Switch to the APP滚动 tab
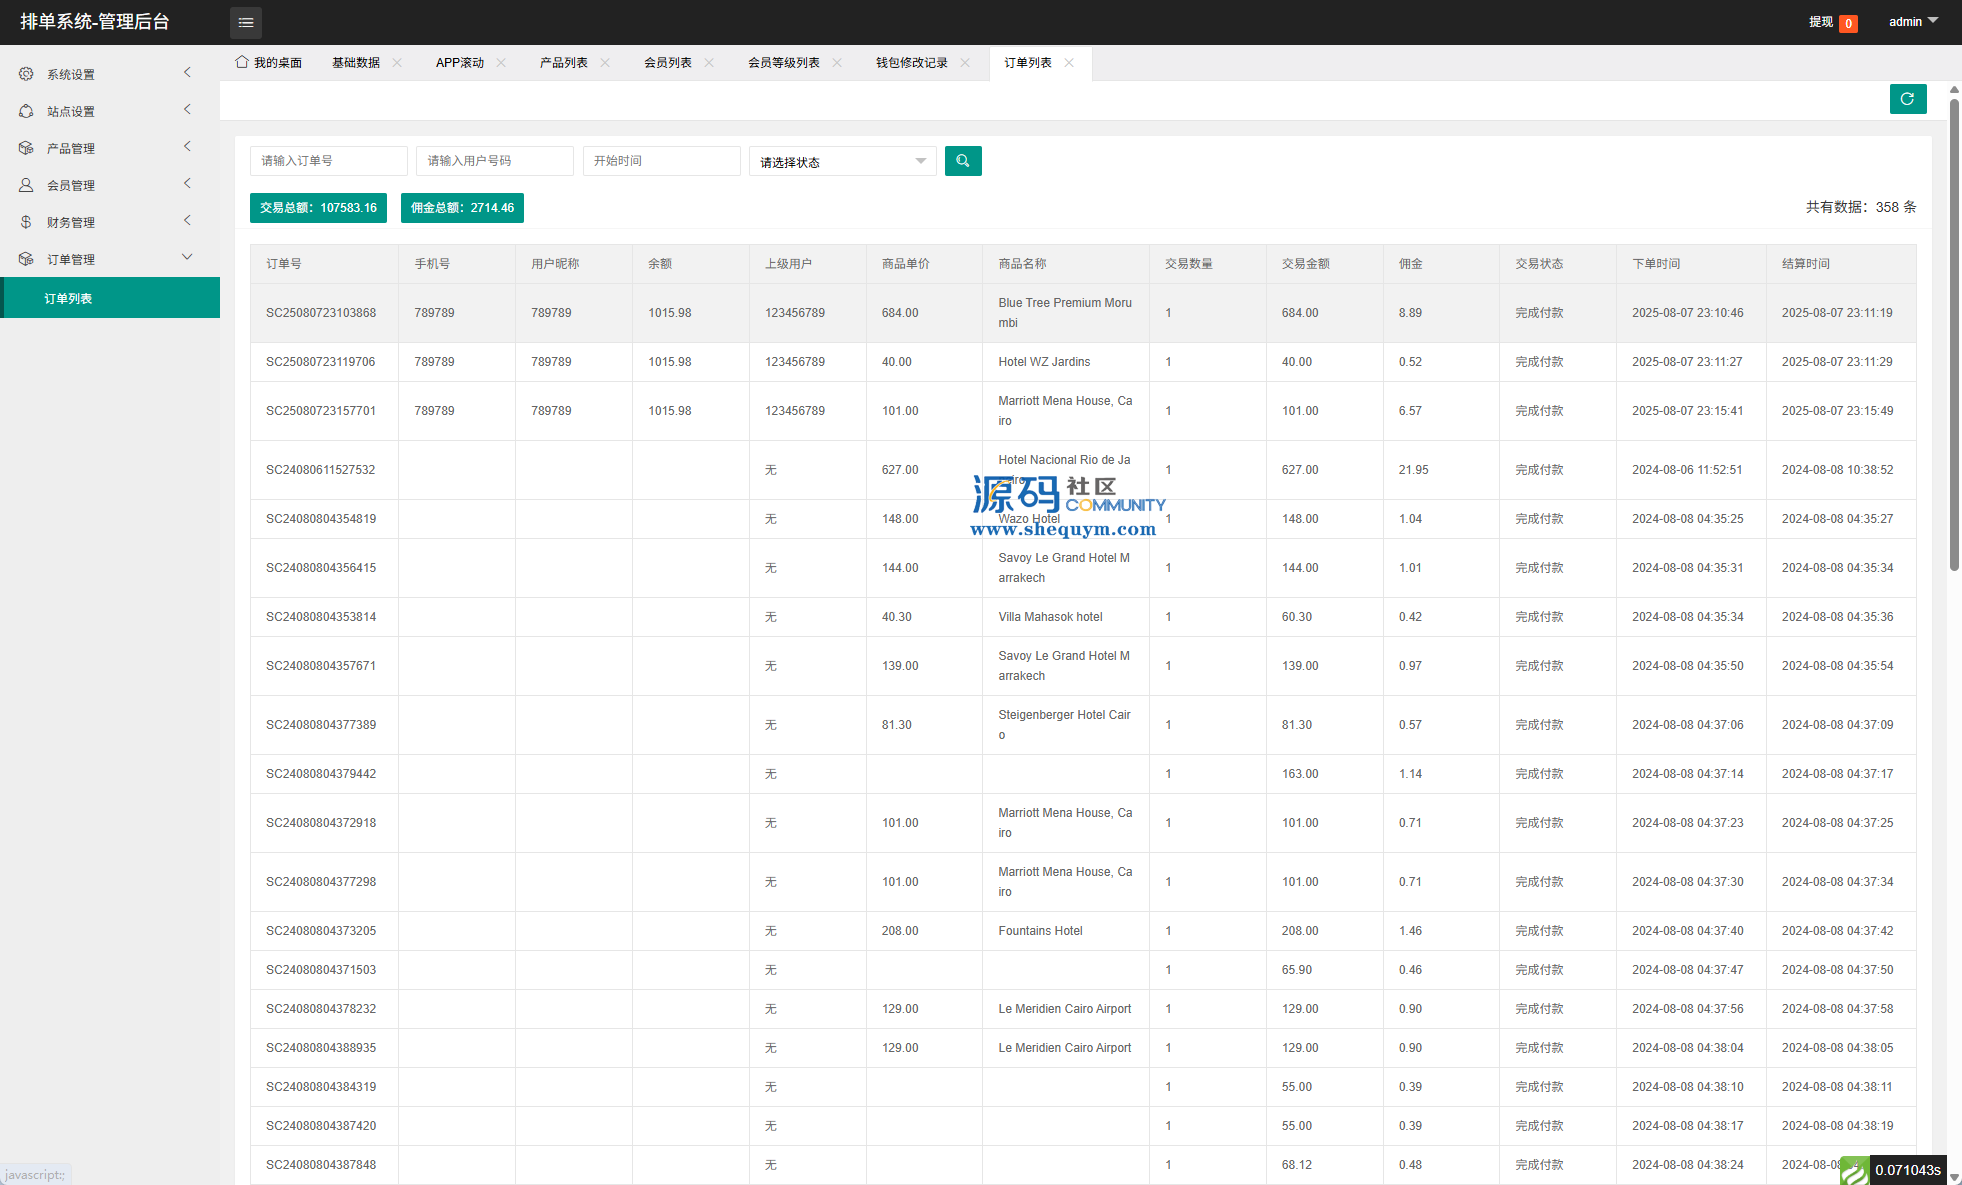The height and width of the screenshot is (1185, 1962). (x=459, y=62)
